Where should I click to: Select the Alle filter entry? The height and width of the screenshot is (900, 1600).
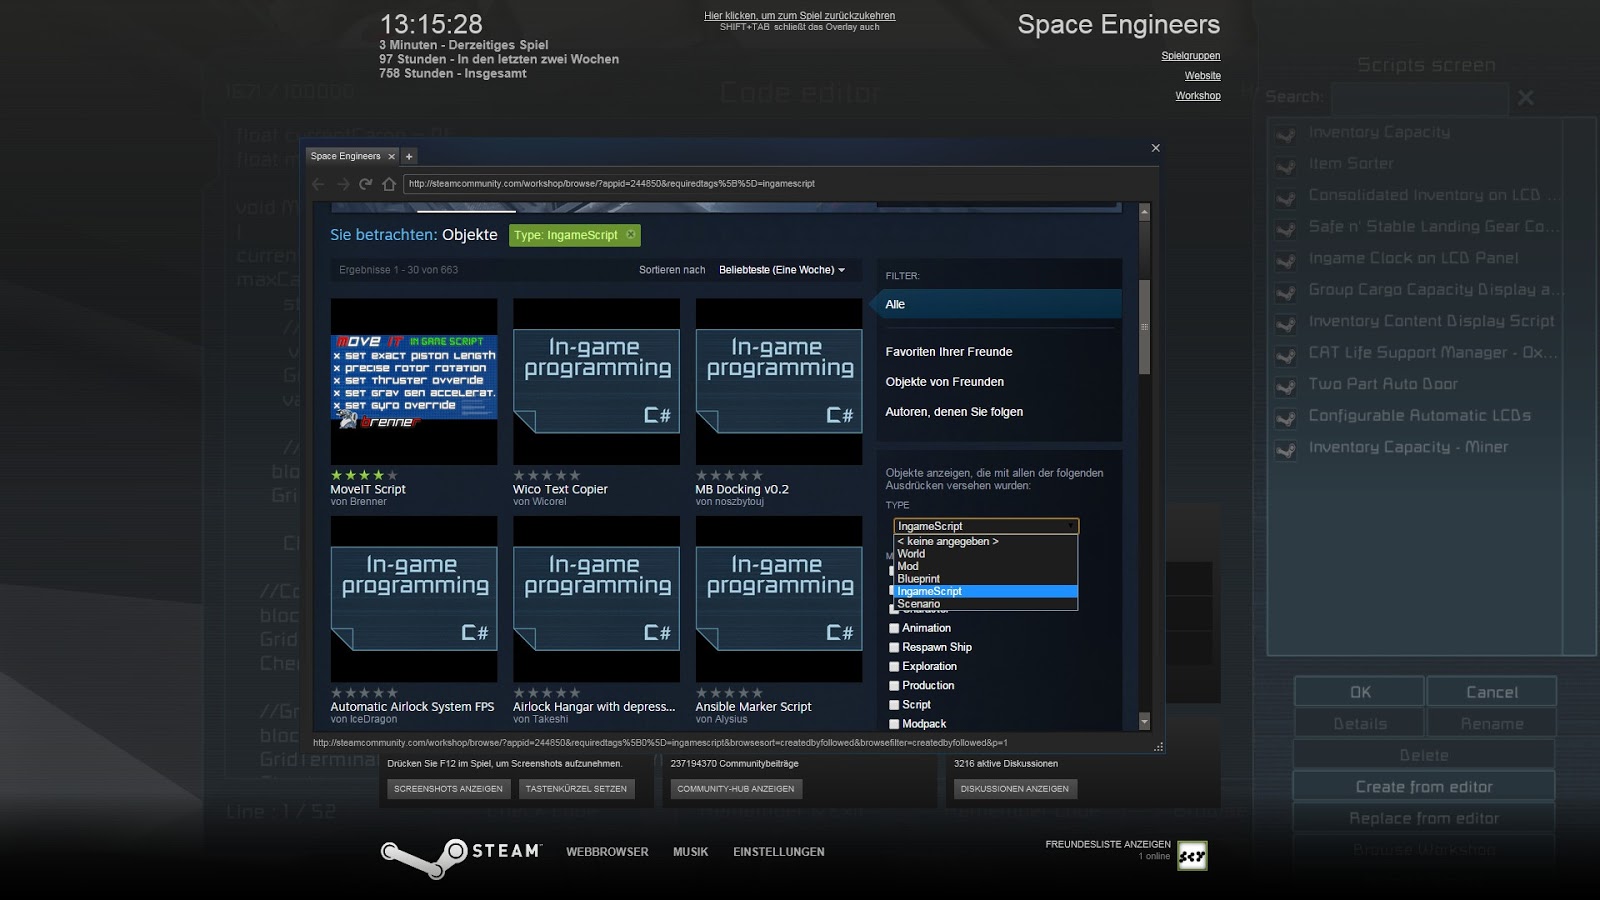(998, 304)
